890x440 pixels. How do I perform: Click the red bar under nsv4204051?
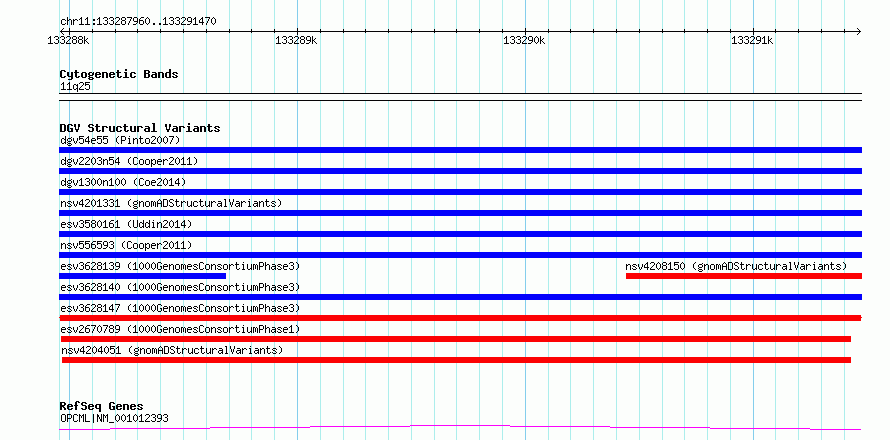pyautogui.click(x=456, y=360)
